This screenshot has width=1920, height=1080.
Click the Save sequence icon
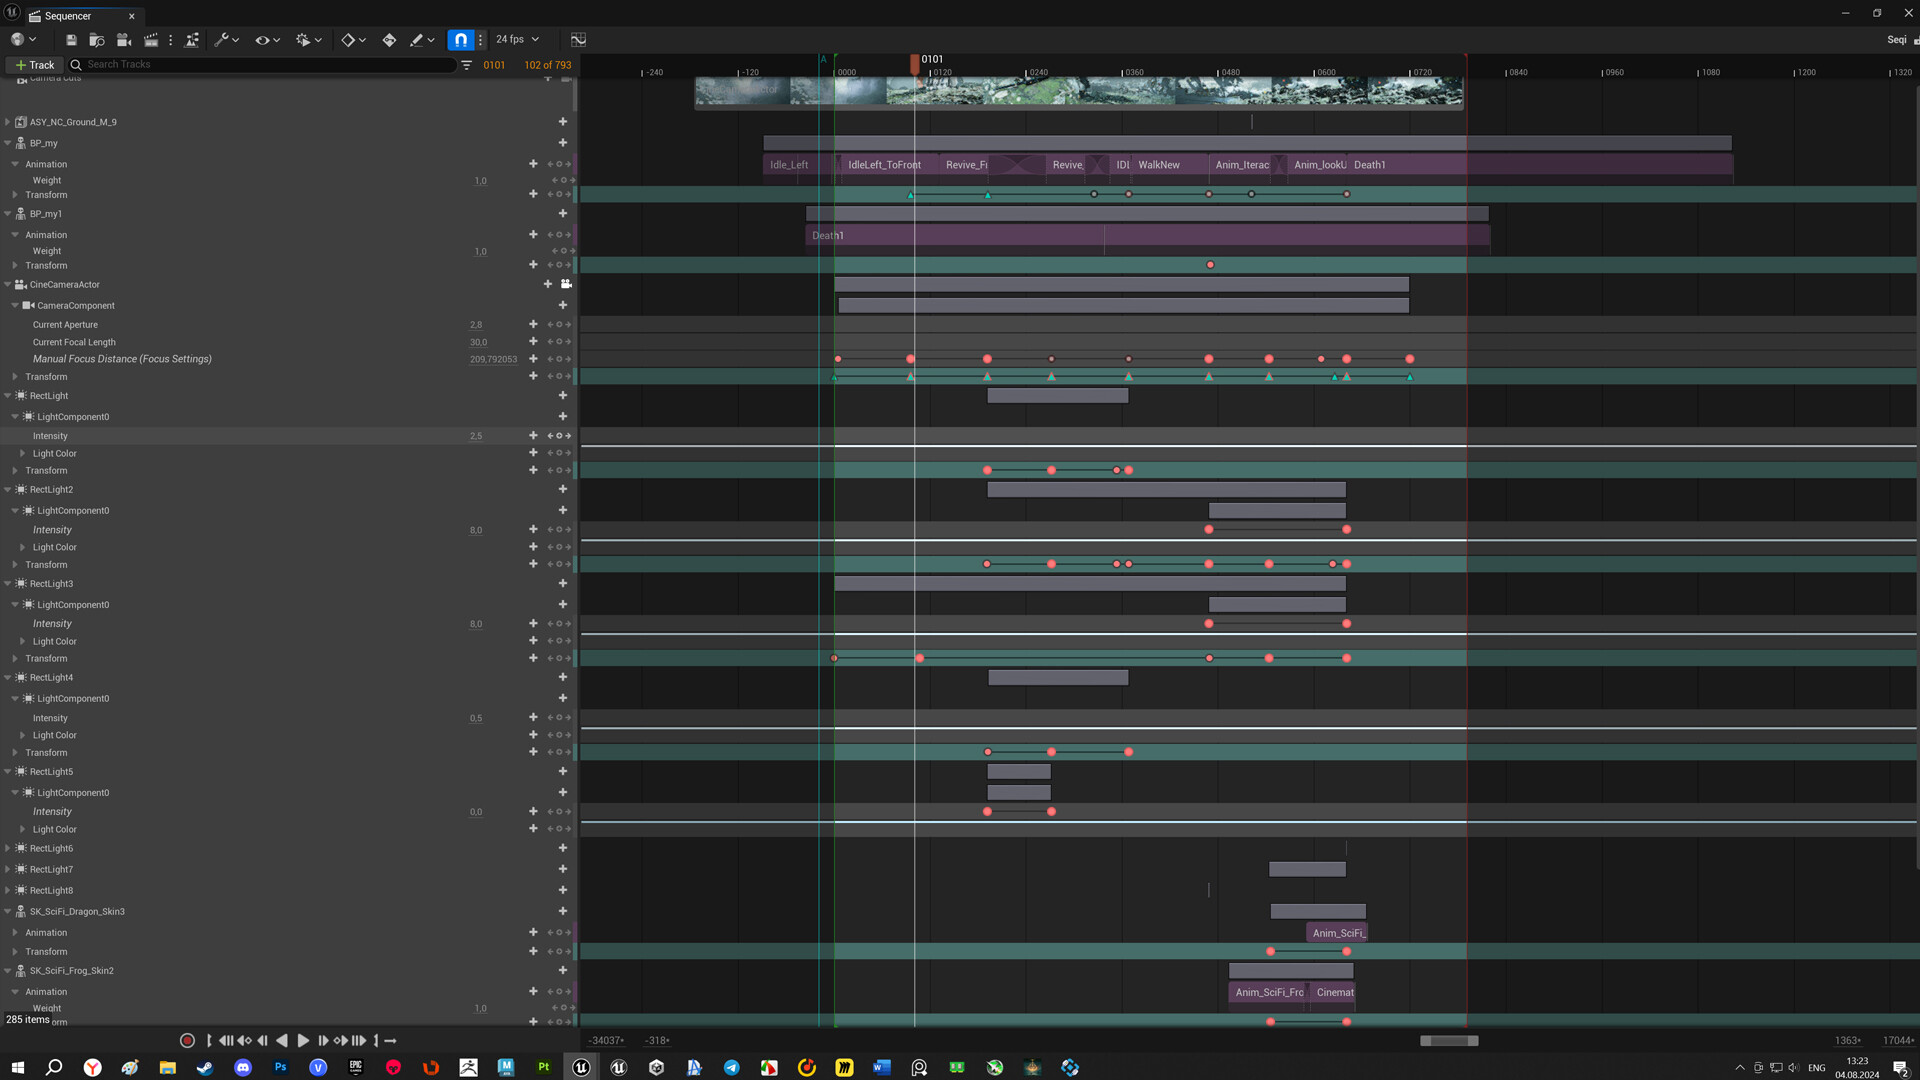point(71,40)
